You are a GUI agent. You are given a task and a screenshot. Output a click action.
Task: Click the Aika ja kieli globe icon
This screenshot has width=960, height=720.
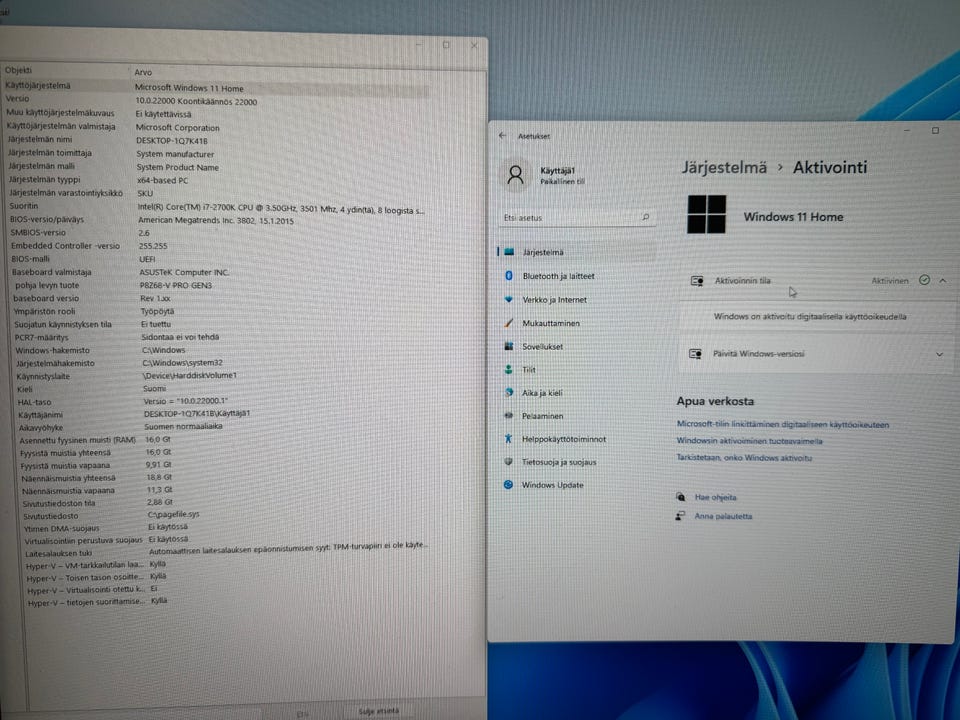click(508, 392)
